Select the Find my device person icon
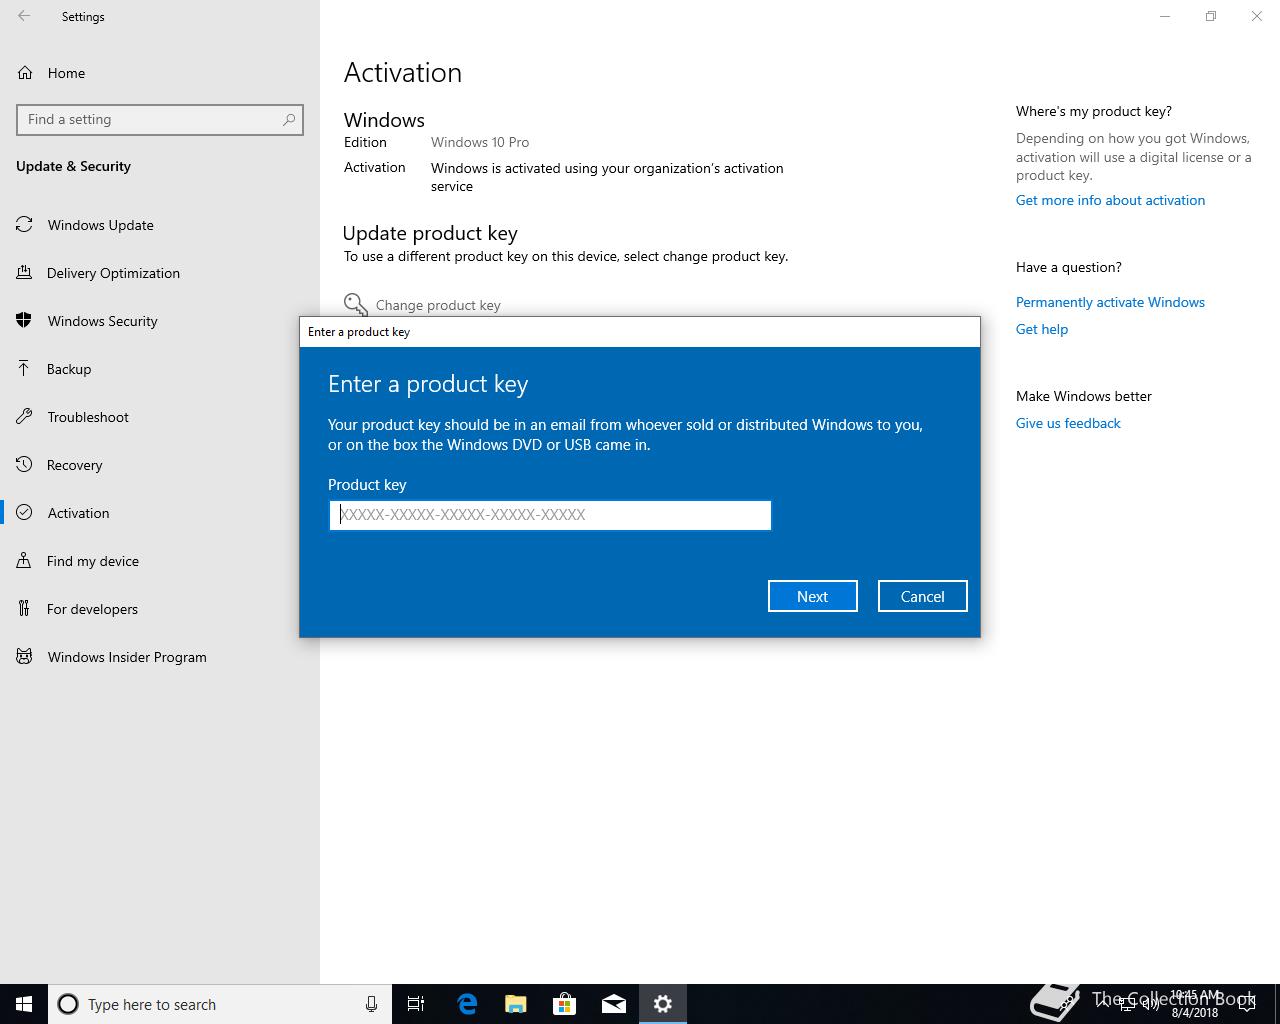1280x1024 pixels. (24, 561)
